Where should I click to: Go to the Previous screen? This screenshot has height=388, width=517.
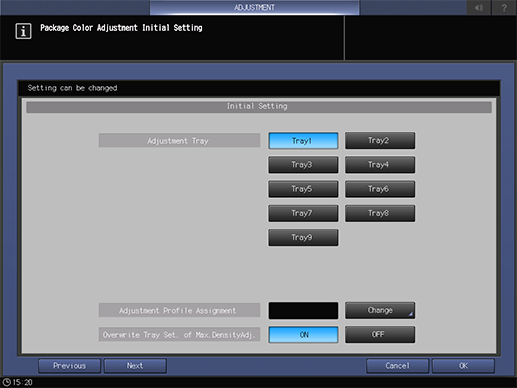point(69,366)
